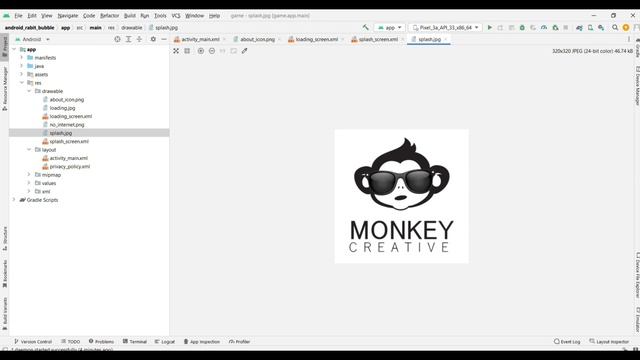Switch to the loading_screen.xml tab
The height and width of the screenshot is (360, 640).
click(316, 39)
